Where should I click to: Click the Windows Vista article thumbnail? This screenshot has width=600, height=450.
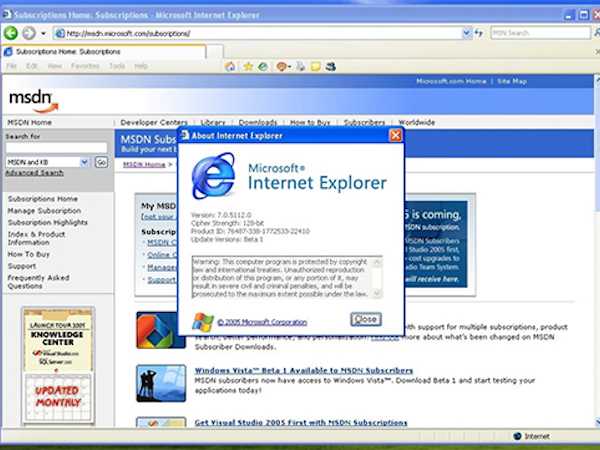pyautogui.click(x=161, y=383)
